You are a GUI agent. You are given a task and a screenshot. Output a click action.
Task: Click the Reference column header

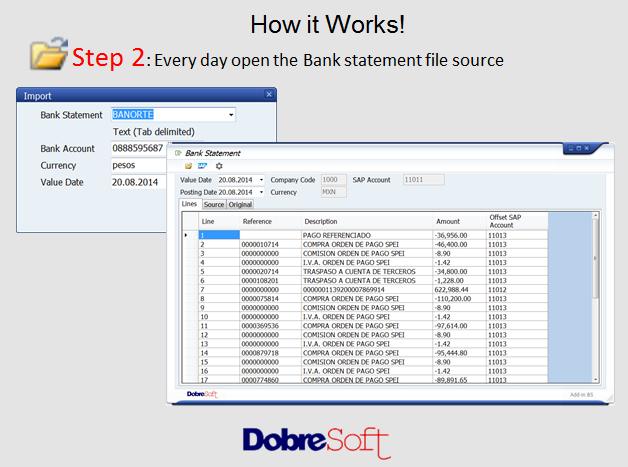pyautogui.click(x=270, y=221)
